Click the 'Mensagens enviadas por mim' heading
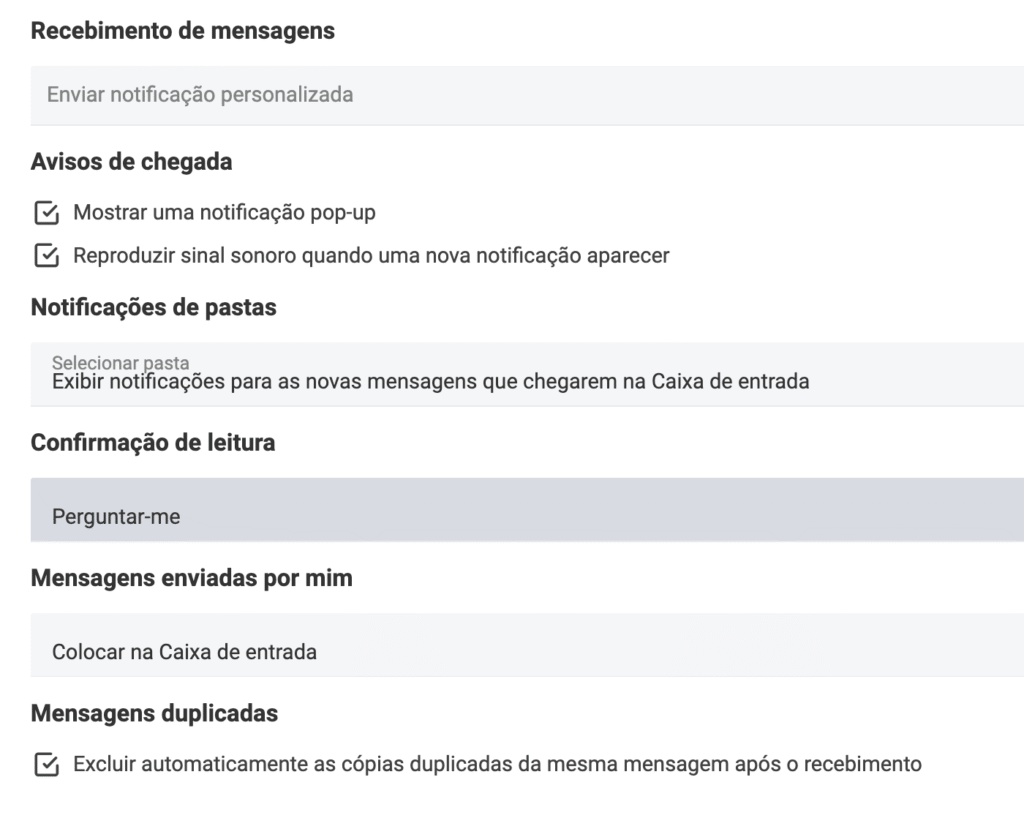The height and width of the screenshot is (818, 1024). (192, 578)
